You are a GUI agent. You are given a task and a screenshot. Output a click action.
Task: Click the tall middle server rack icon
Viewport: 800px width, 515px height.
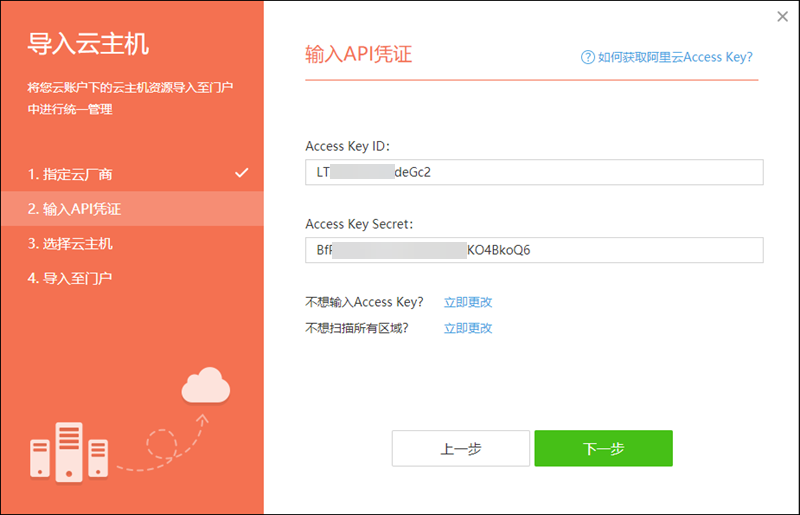point(69,450)
